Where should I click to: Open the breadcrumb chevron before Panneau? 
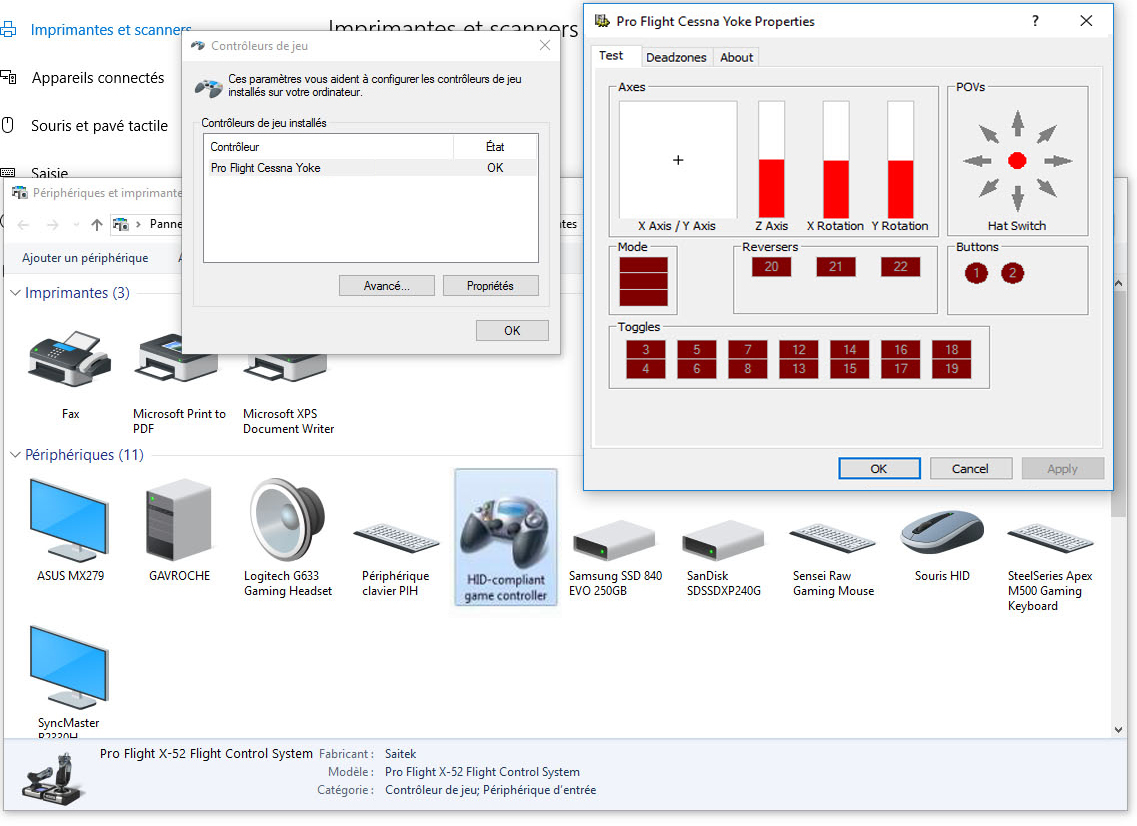(138, 224)
